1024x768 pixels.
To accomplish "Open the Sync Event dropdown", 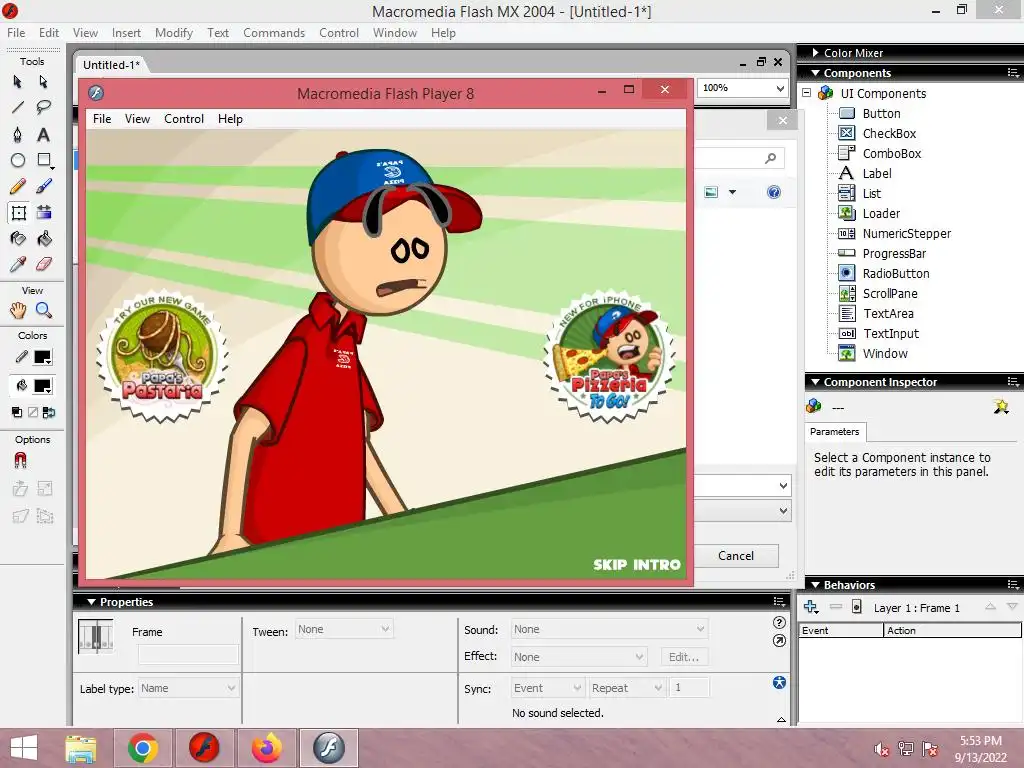I will 547,688.
